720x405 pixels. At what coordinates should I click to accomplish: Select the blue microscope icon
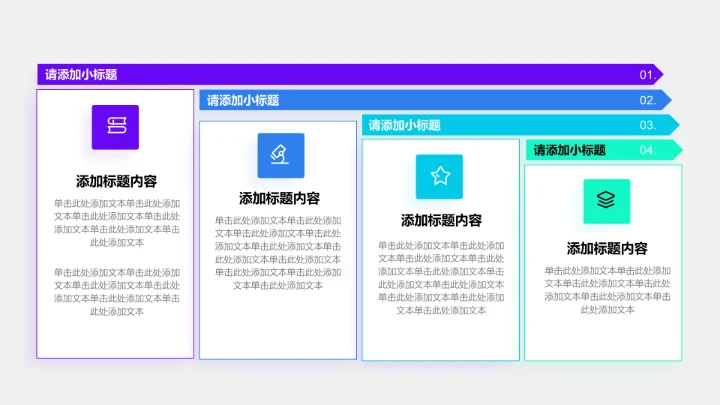pyautogui.click(x=280, y=155)
